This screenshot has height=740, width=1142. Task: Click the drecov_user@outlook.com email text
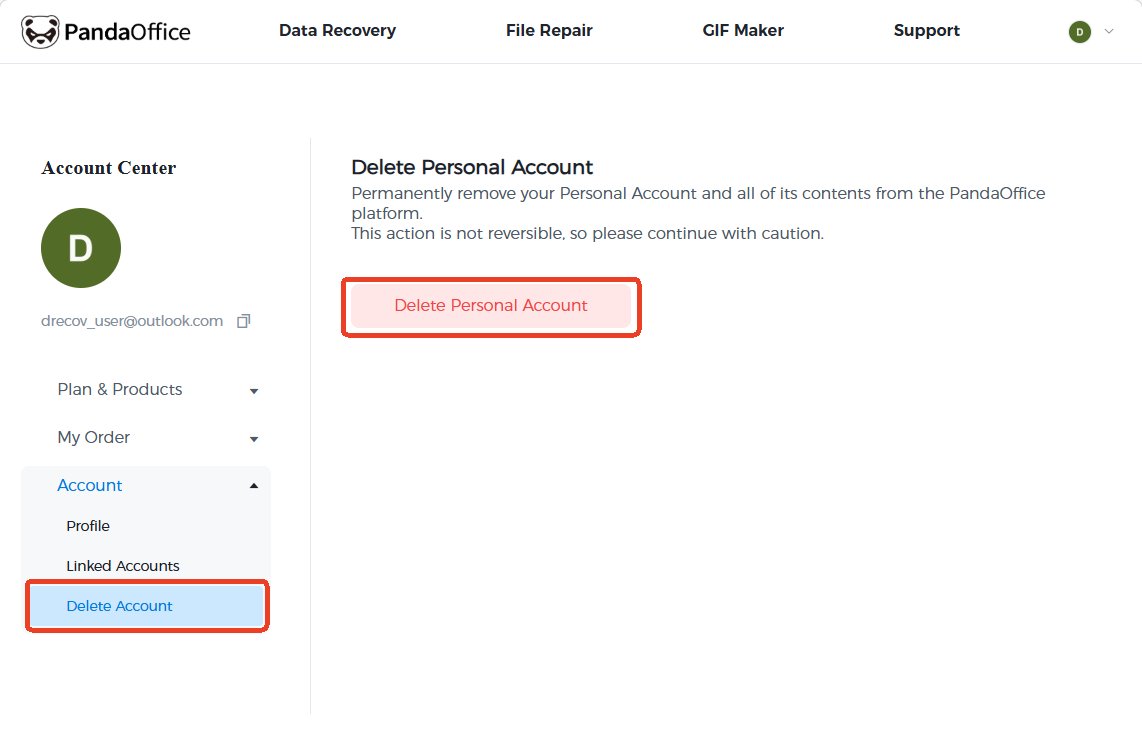132,321
